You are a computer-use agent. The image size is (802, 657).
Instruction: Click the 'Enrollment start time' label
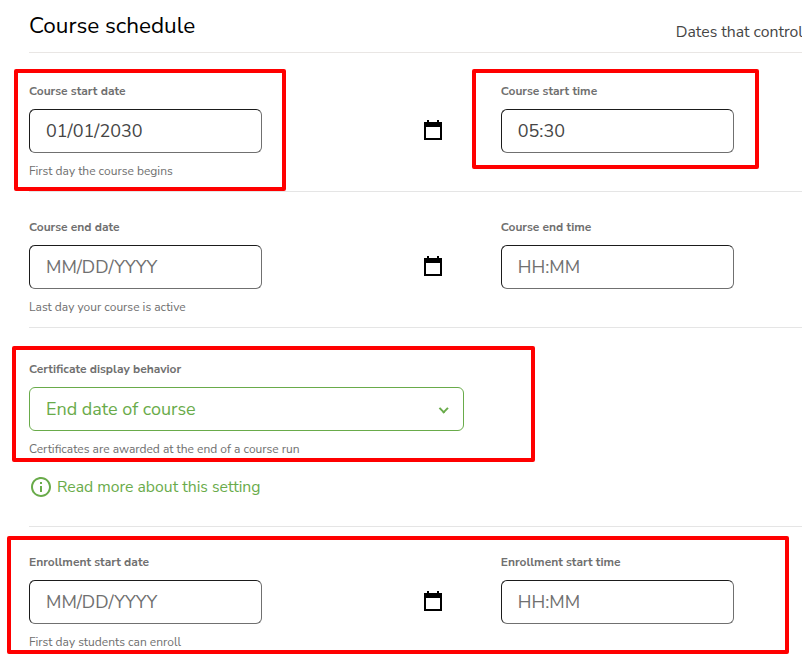(561, 562)
